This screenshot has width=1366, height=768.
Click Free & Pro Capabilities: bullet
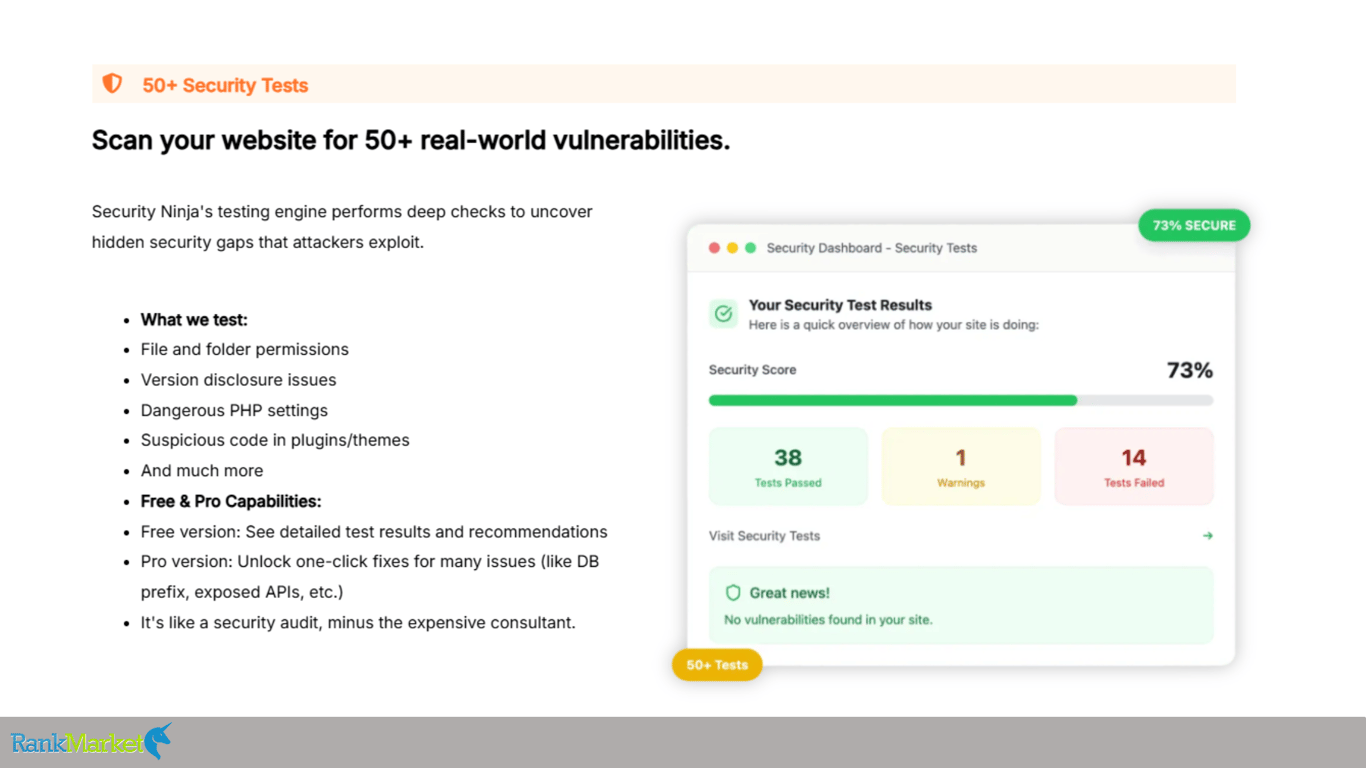tap(231, 501)
